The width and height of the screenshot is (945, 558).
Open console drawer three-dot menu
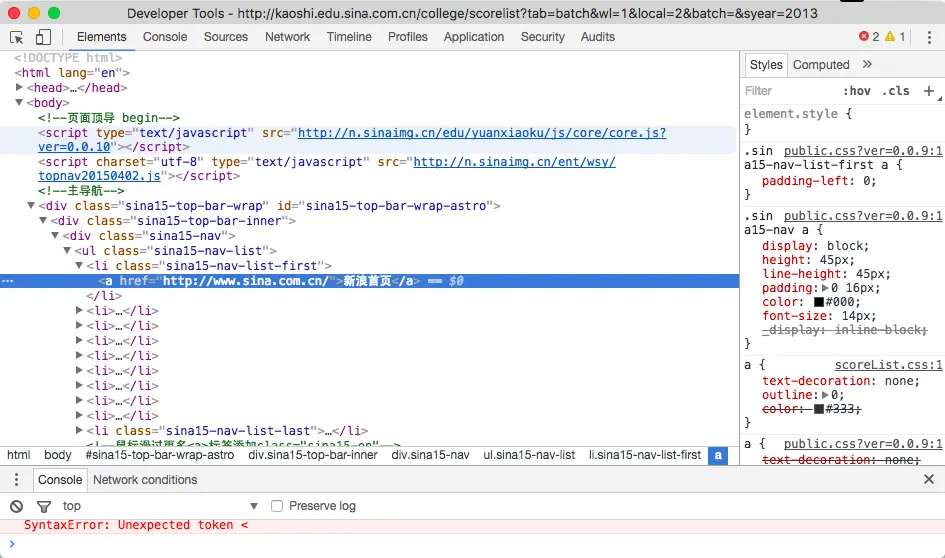coord(16,480)
